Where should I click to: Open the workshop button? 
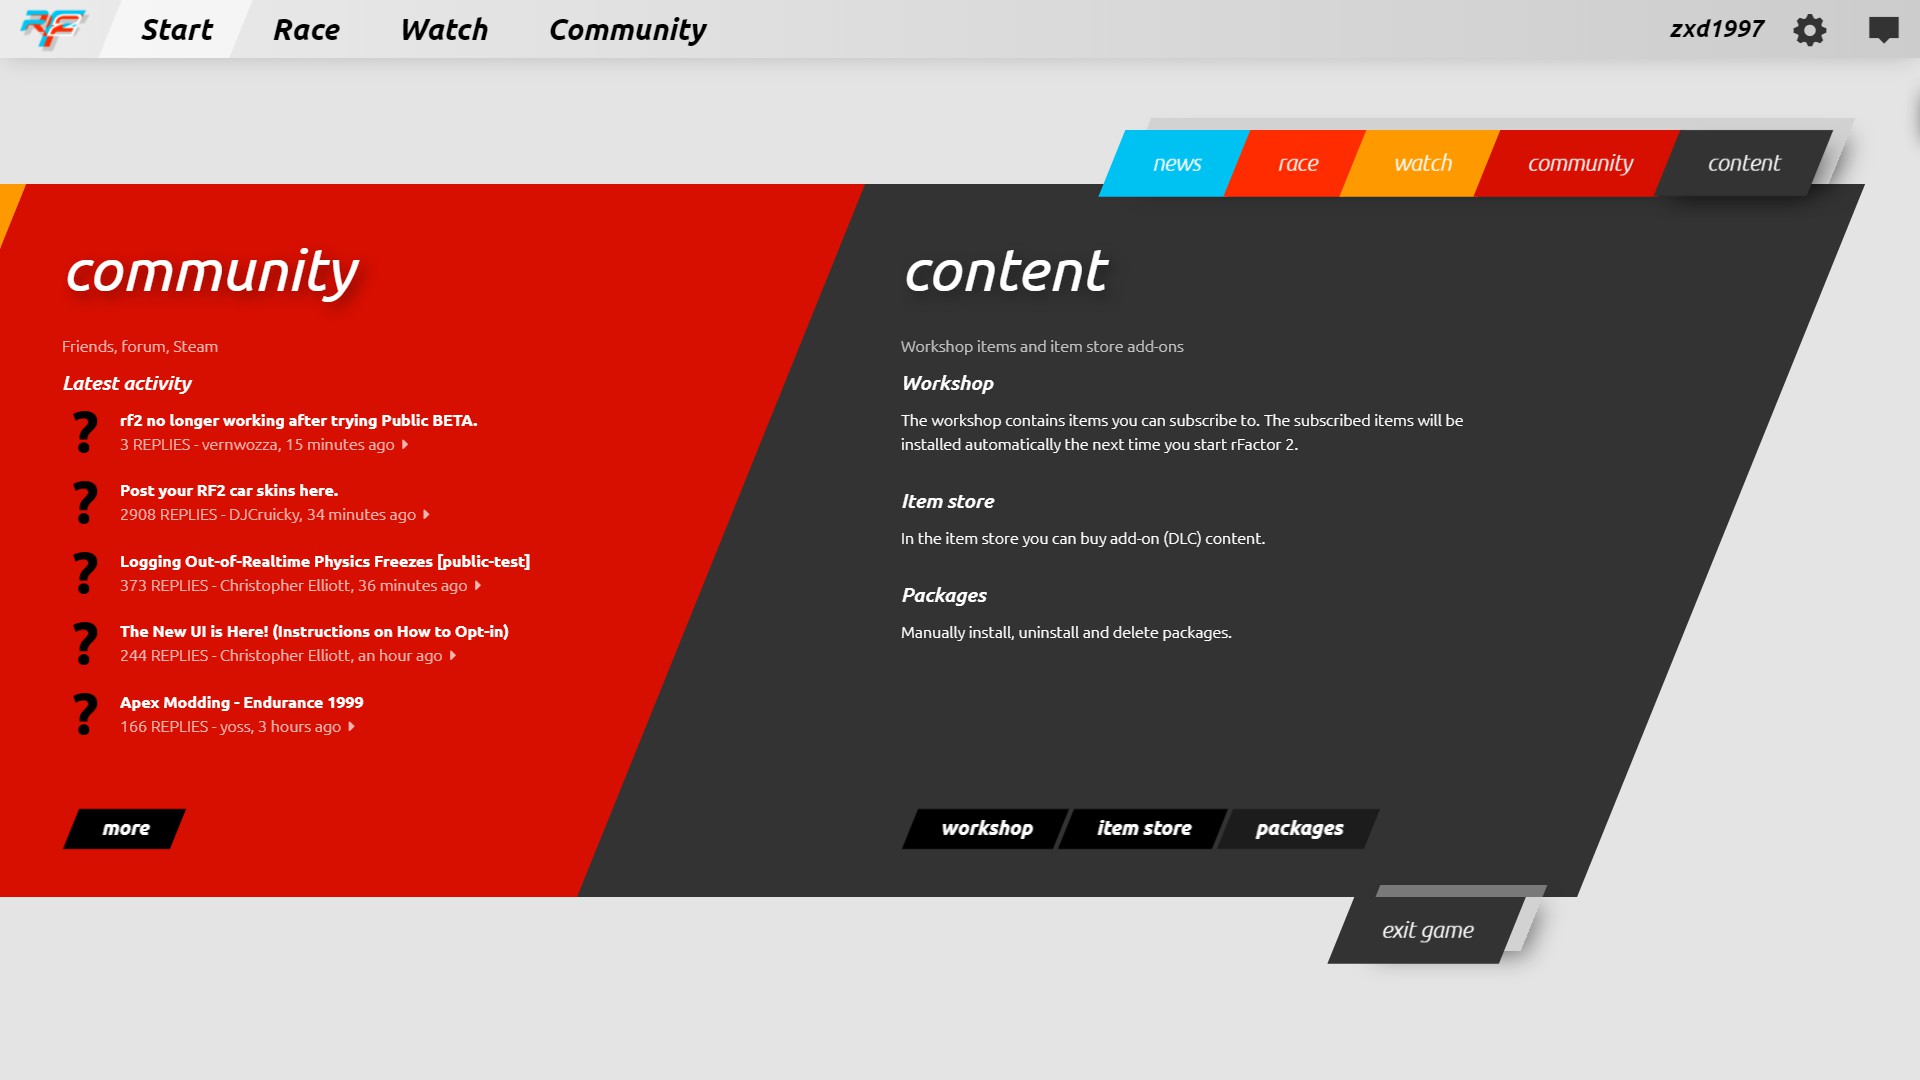[986, 828]
